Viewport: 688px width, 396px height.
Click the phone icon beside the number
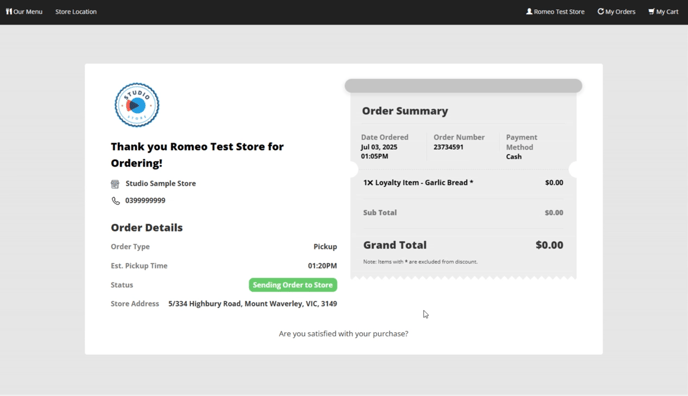pyautogui.click(x=115, y=201)
